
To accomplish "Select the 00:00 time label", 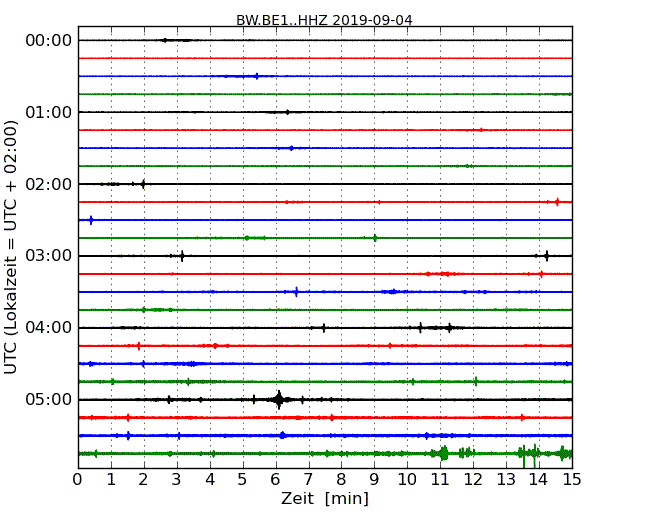I will (x=49, y=41).
